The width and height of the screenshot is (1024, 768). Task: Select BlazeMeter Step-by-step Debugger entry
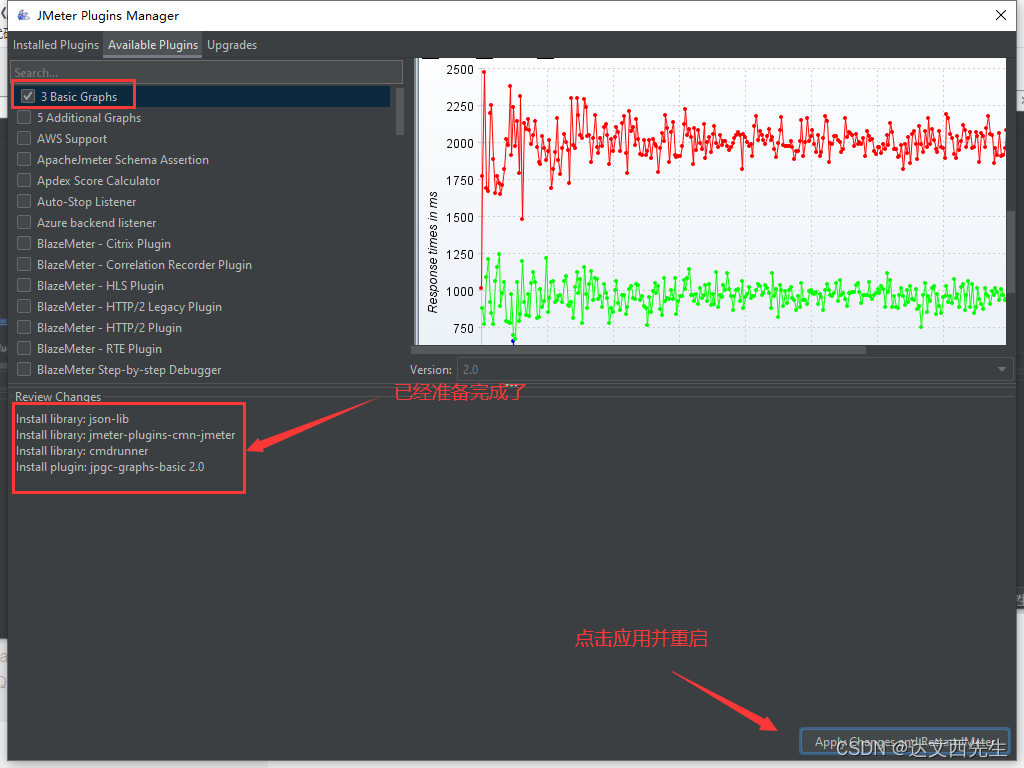click(x=129, y=370)
